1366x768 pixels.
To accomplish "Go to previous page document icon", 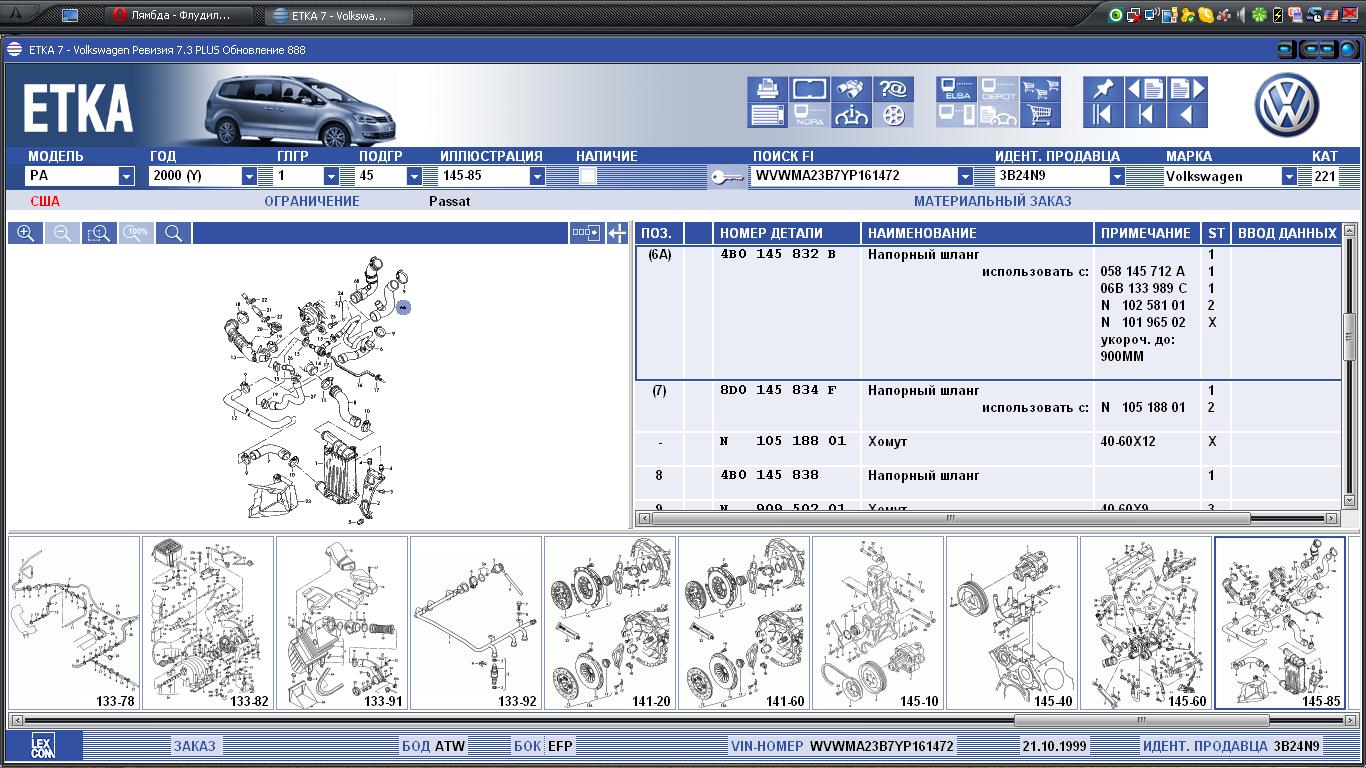I will tap(1145, 89).
